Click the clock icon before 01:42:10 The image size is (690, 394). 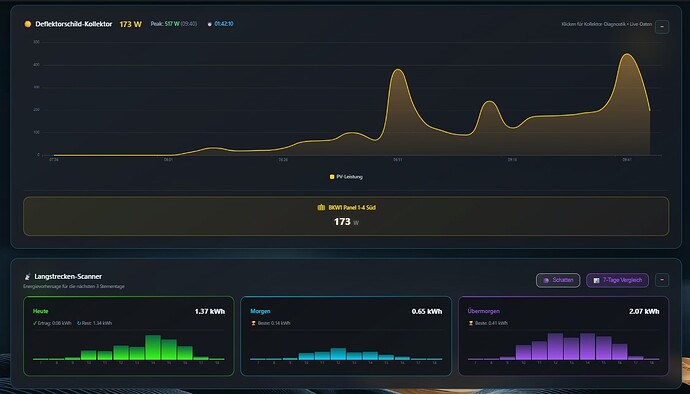[x=209, y=24]
